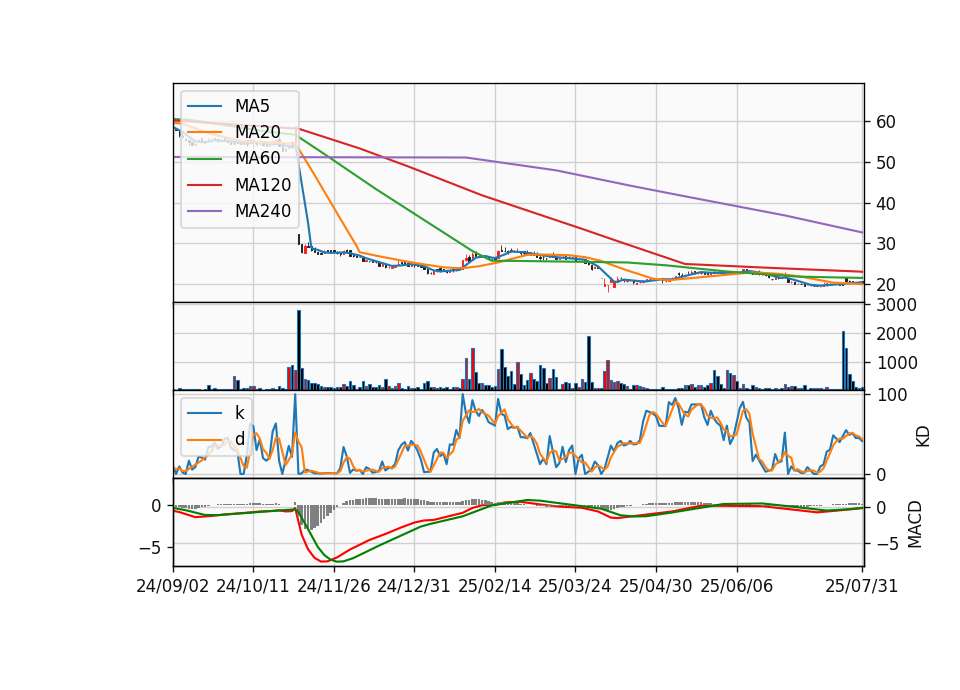Click the MA240 legend label
The width and height of the screenshot is (960, 690).
(x=263, y=211)
